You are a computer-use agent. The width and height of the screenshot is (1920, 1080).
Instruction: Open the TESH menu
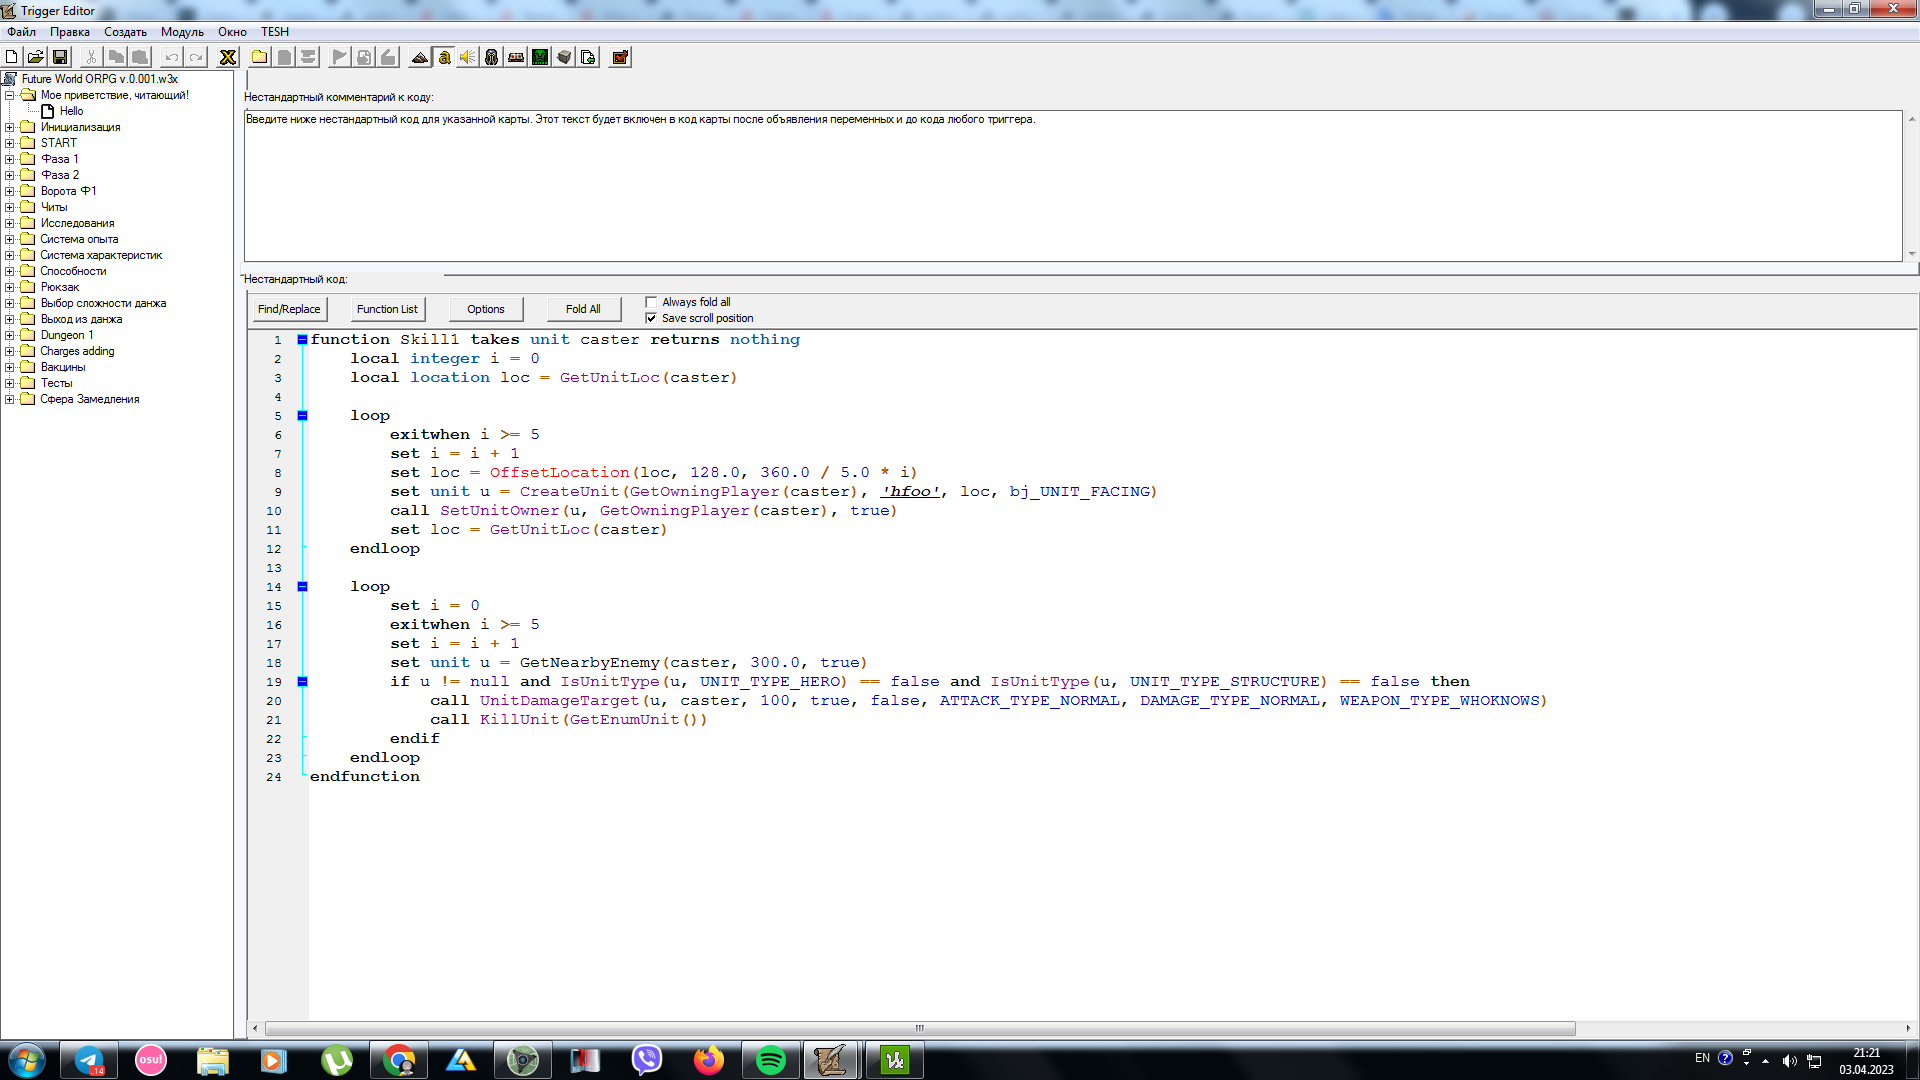coord(275,32)
